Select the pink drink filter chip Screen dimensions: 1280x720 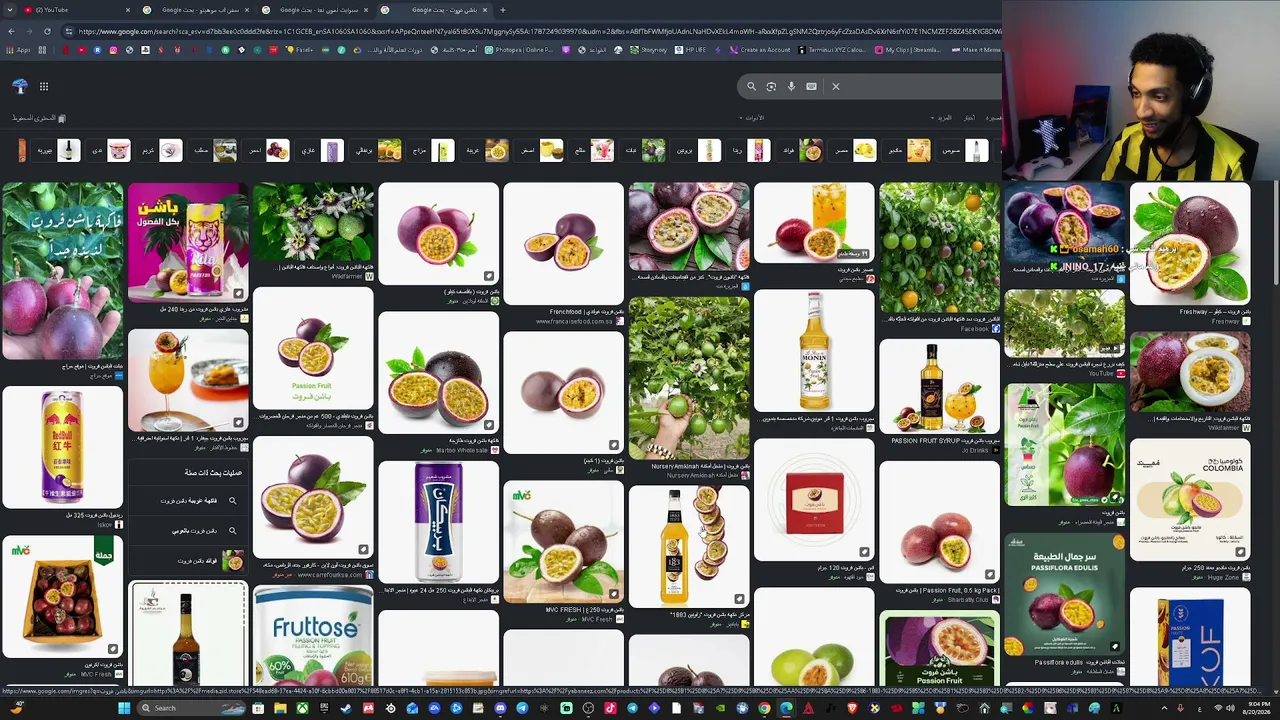point(592,150)
